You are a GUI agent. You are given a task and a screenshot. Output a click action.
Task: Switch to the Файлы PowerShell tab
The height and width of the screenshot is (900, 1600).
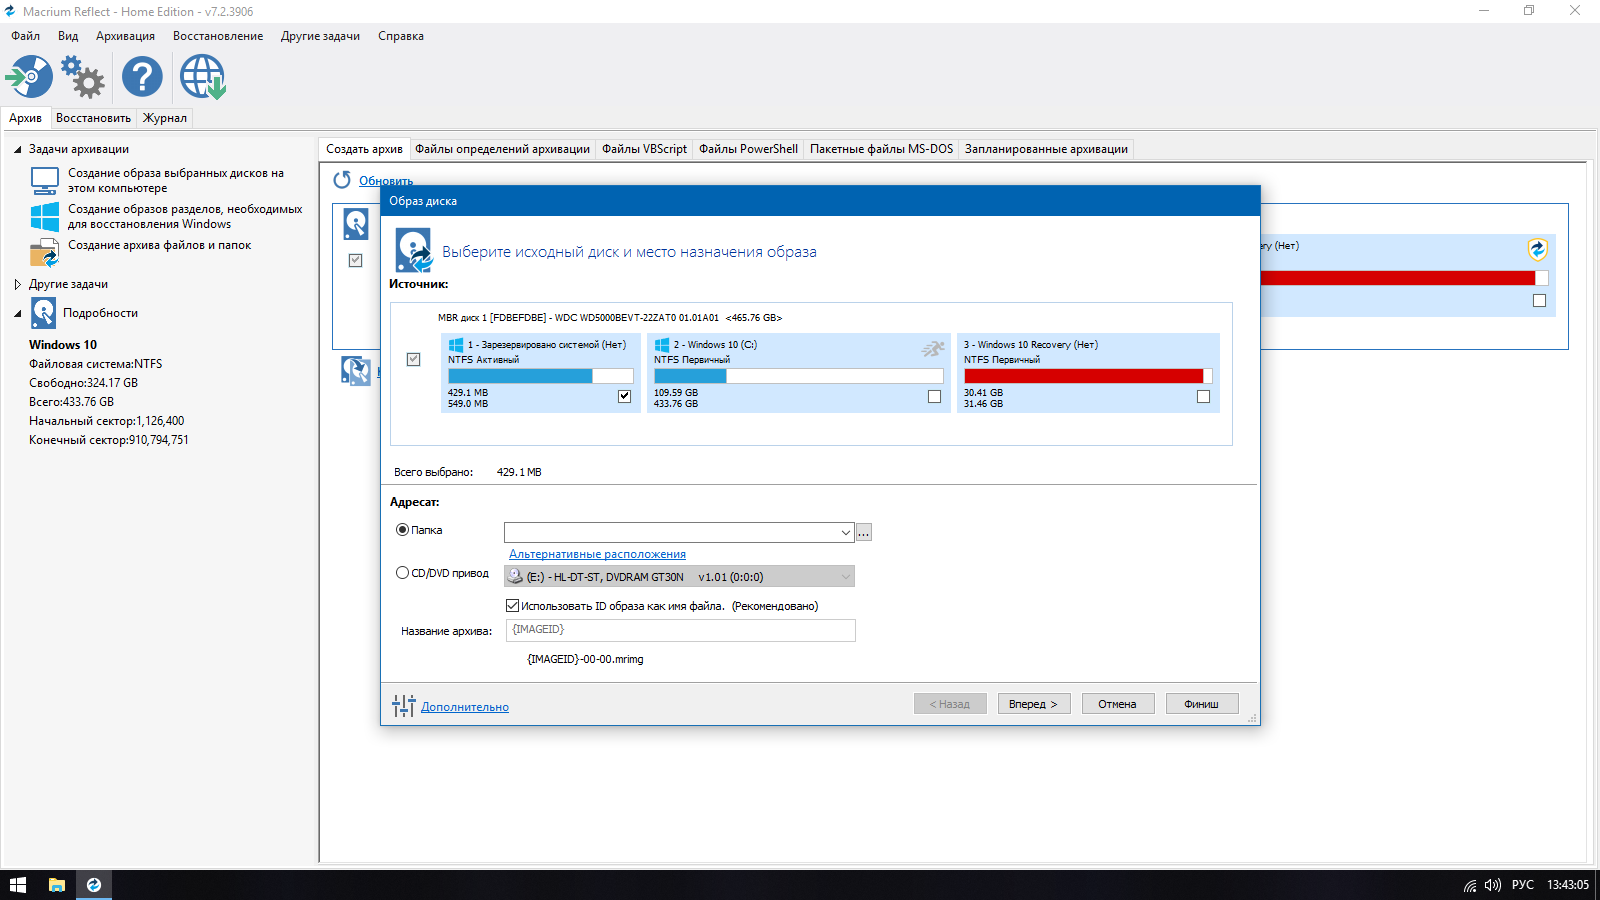748,149
